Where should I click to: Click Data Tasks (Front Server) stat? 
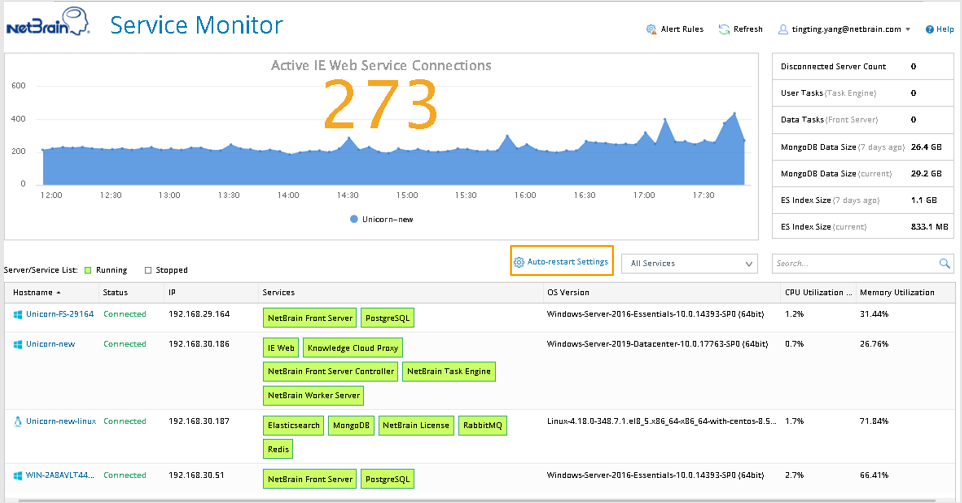[x=863, y=120]
